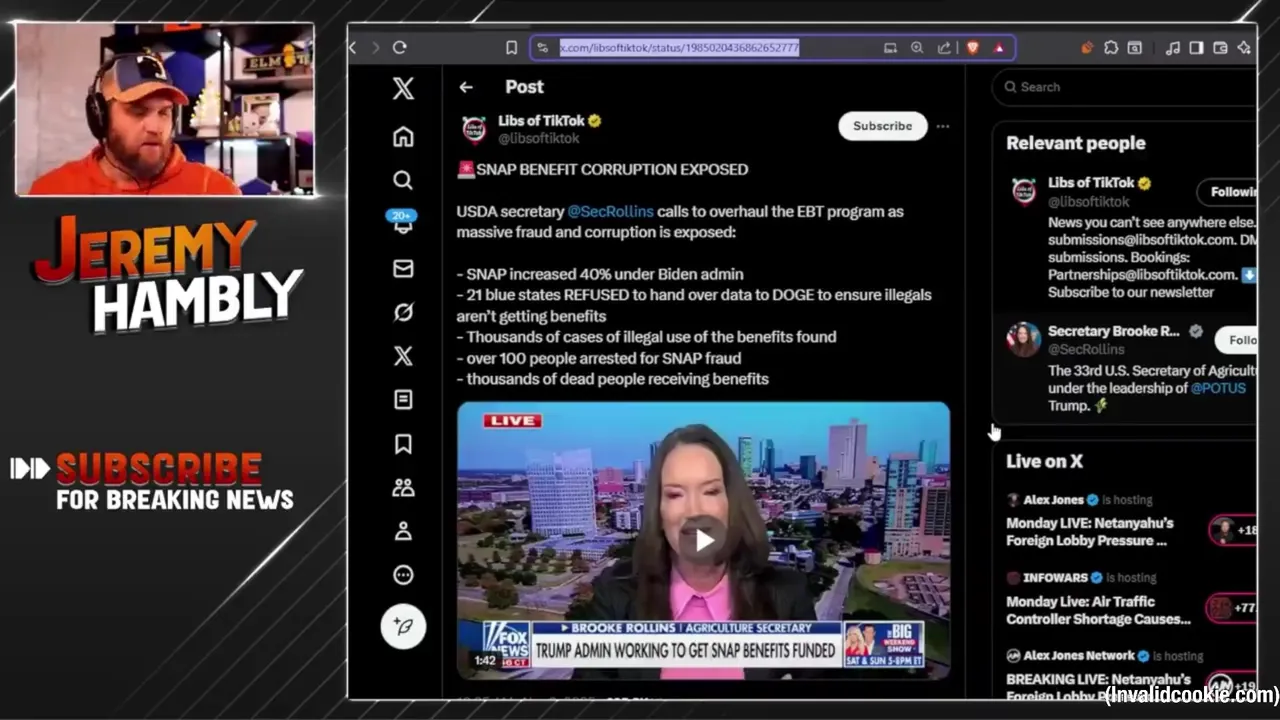Open @SecRollins handle in Relevant people
Viewport: 1280px width, 720px height.
tap(1086, 349)
